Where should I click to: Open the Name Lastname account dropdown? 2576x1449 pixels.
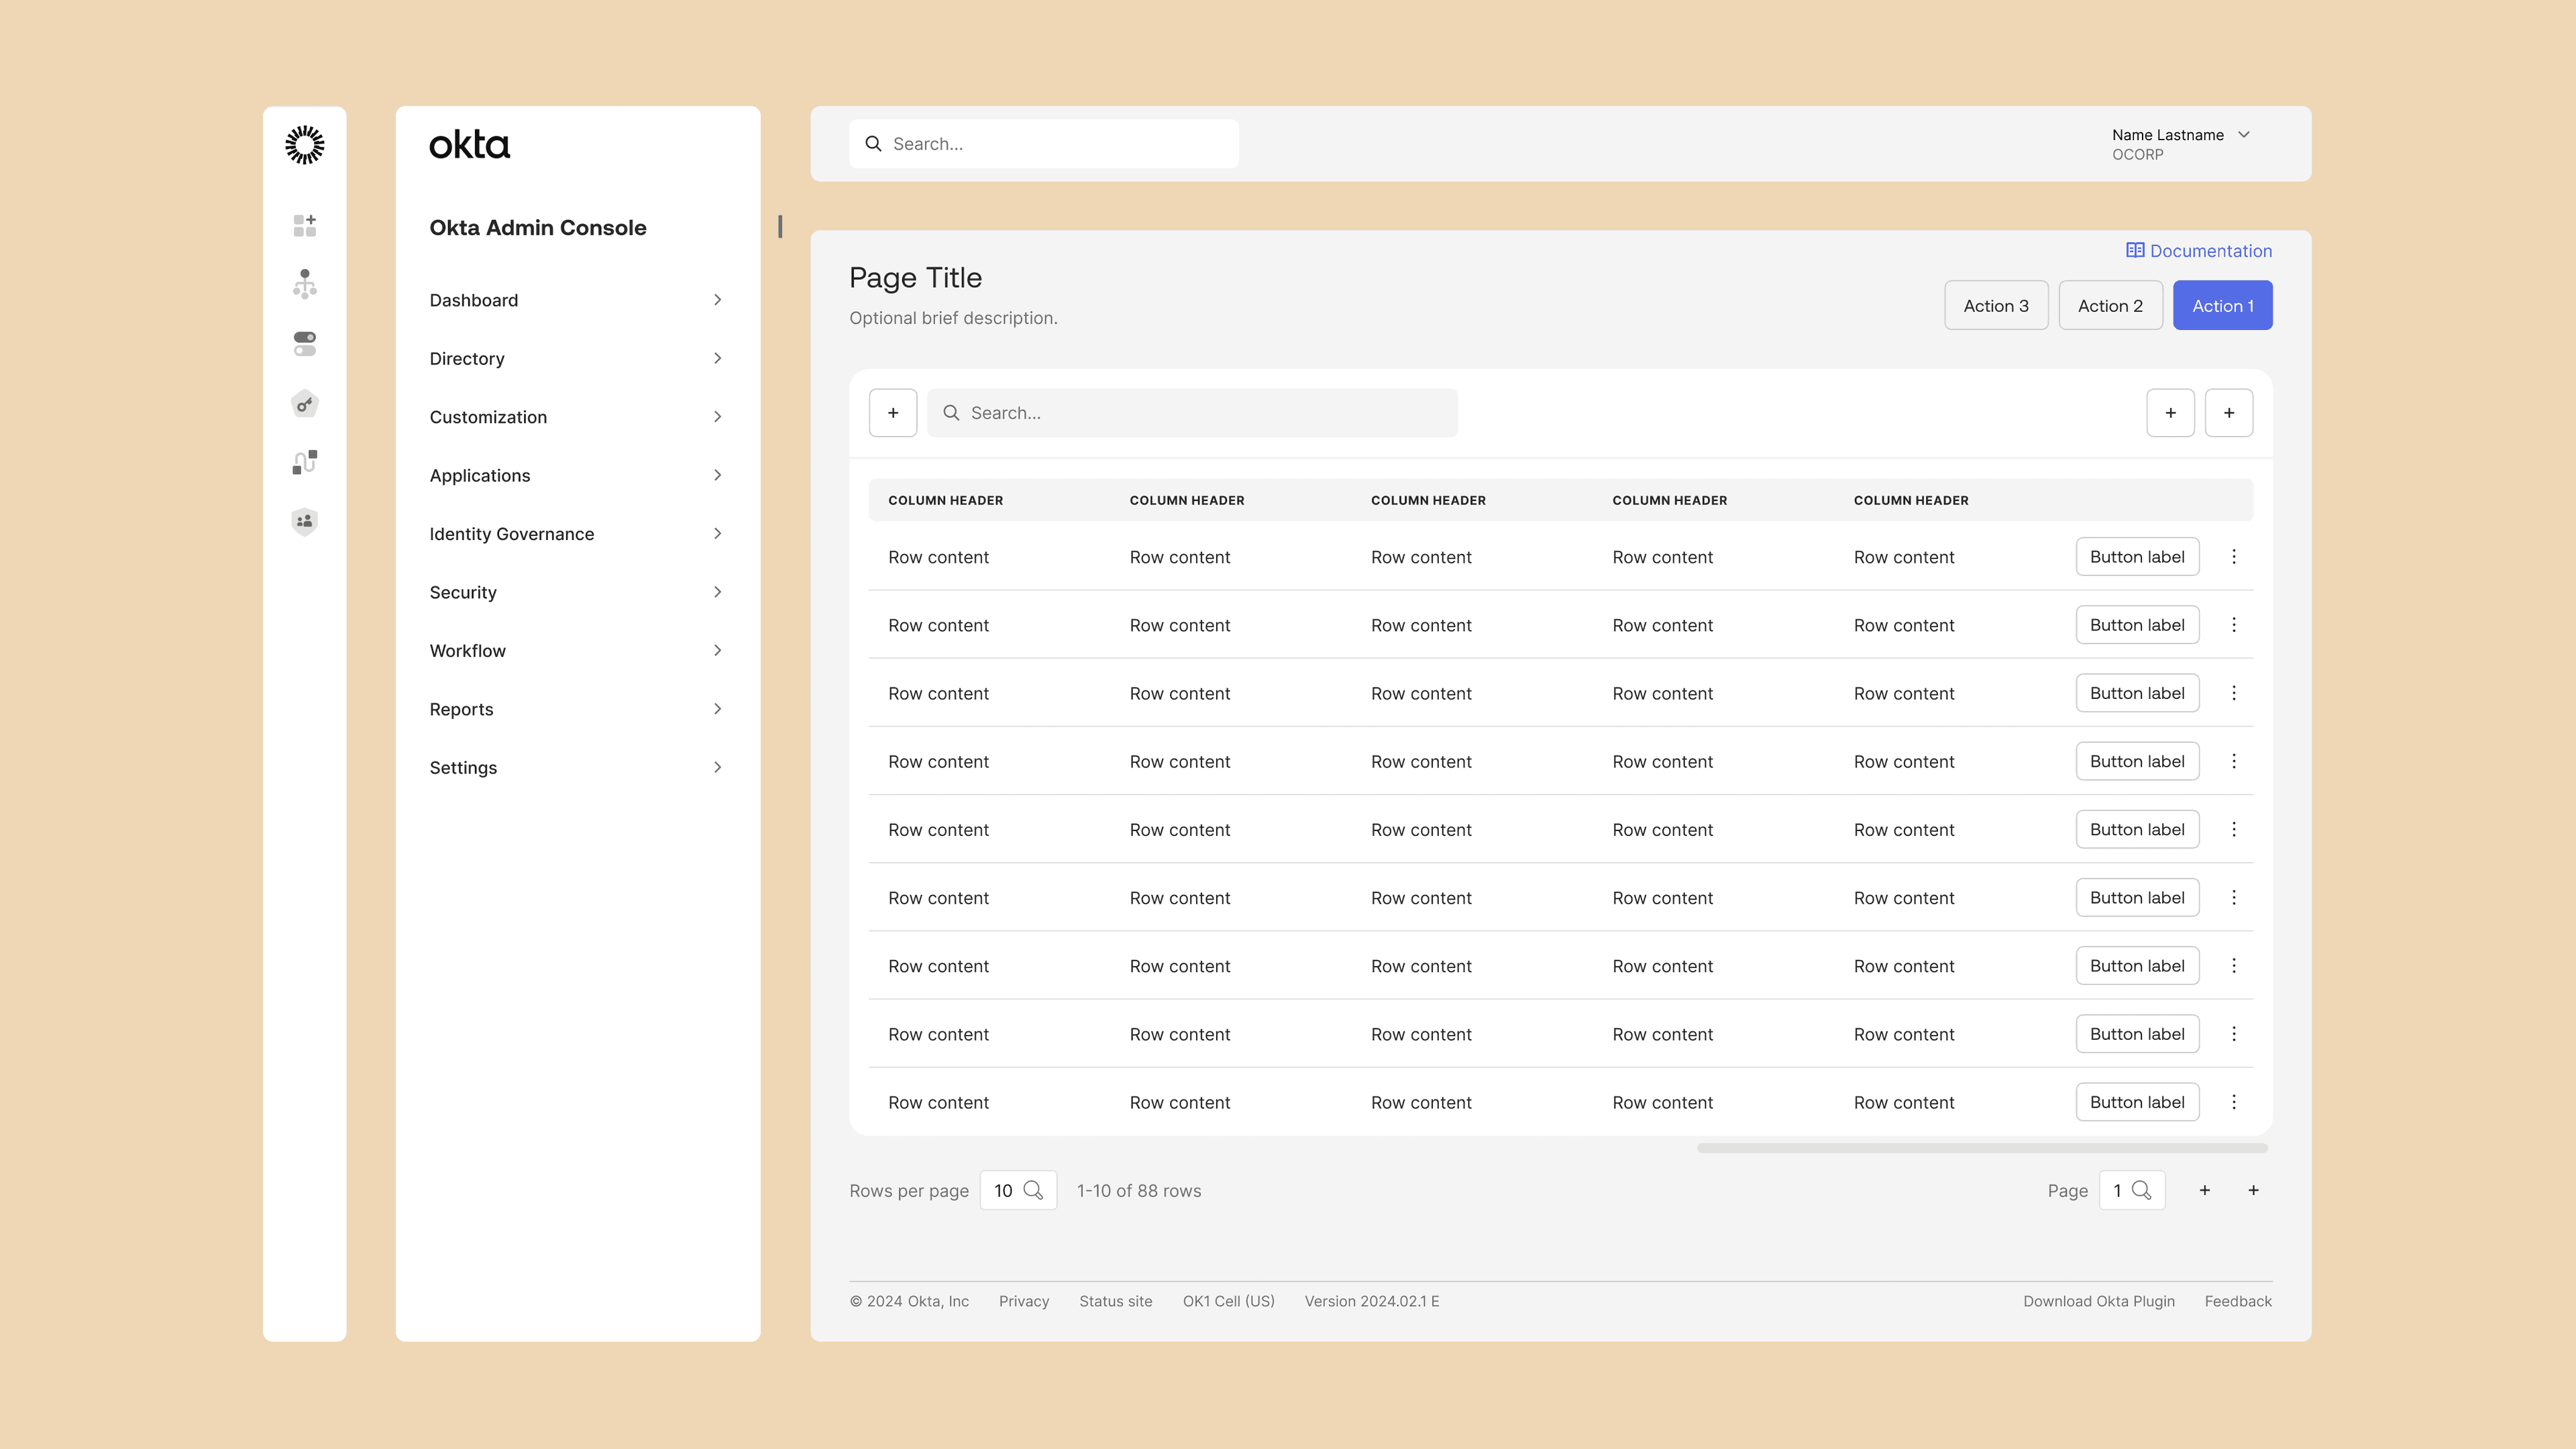(2180, 144)
